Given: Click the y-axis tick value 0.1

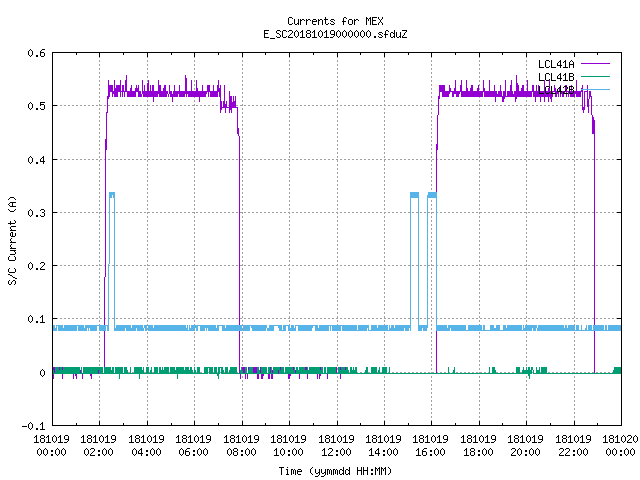Looking at the screenshot, I should pos(36,319).
